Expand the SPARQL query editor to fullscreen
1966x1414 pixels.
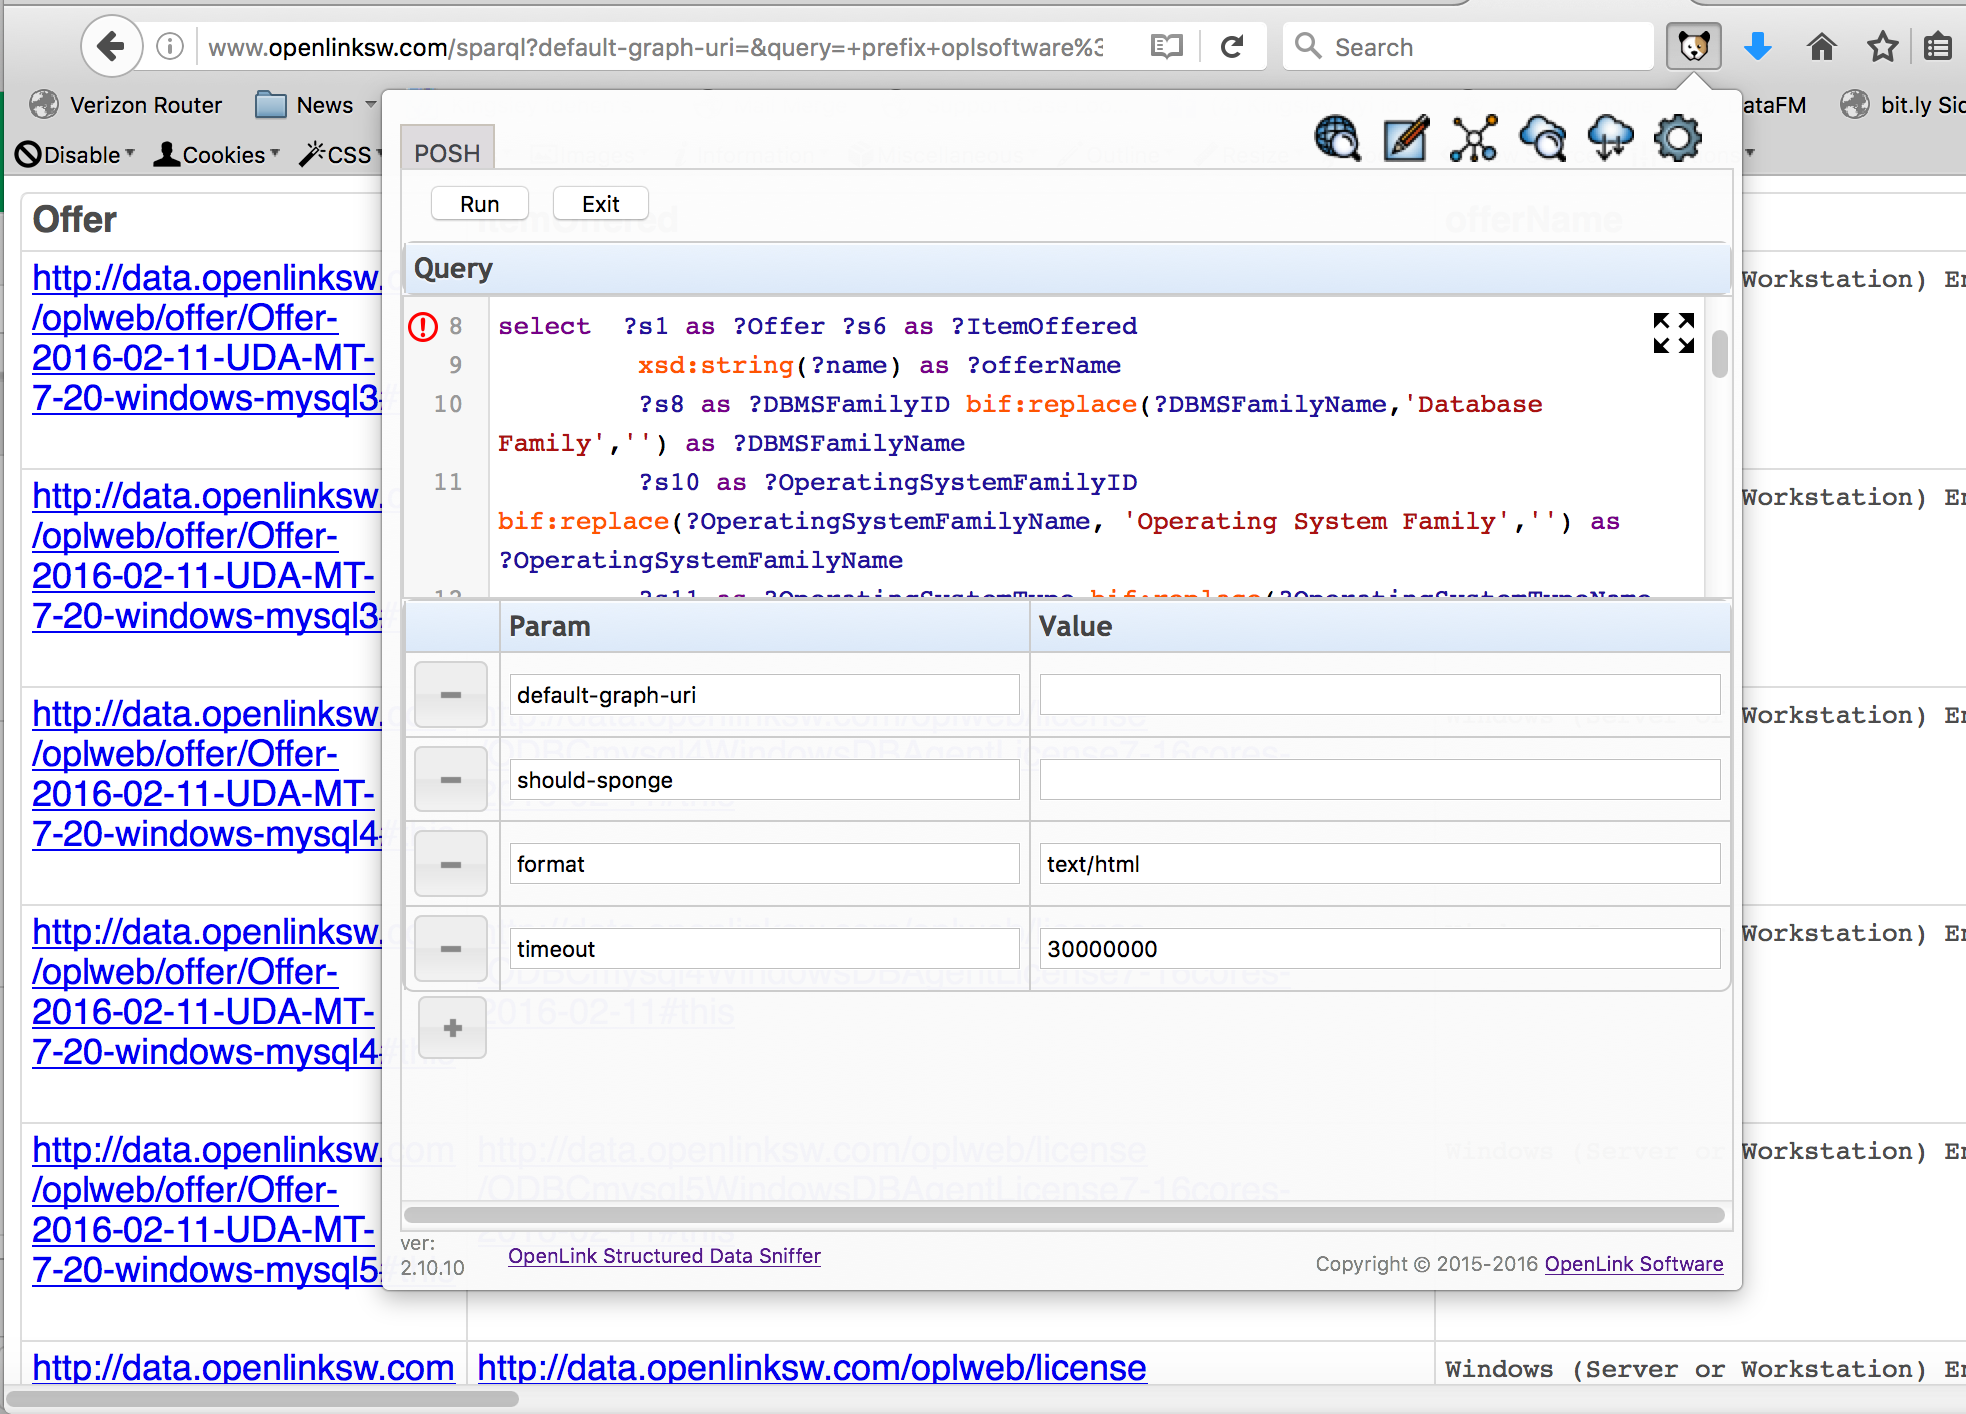(1673, 335)
